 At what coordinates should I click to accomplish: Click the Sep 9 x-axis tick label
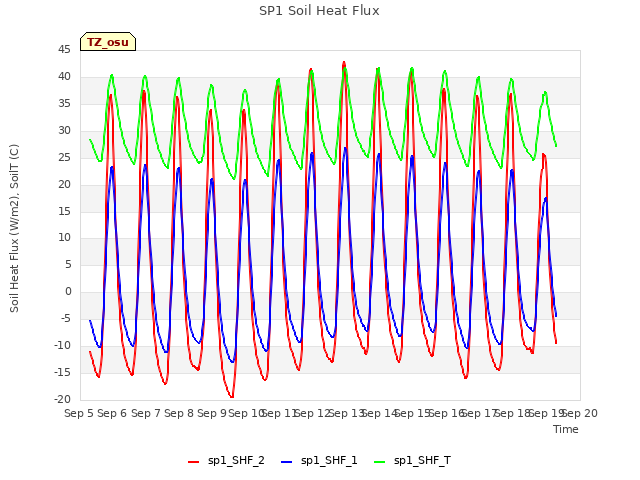tap(212, 413)
